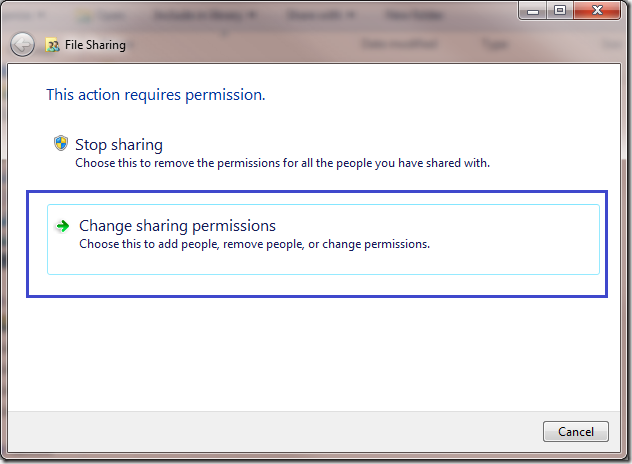Click the green arrow icon
Viewport: 632px width, 464px height.
click(63, 226)
